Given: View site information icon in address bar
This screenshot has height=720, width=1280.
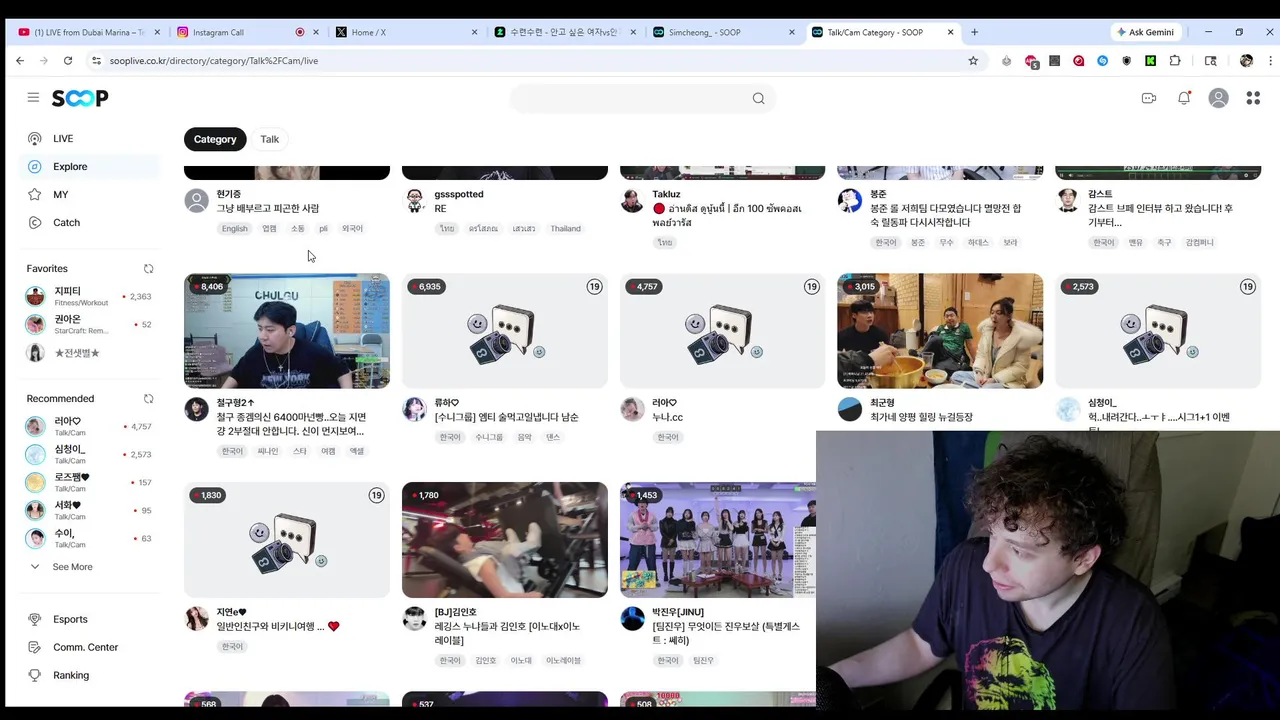Looking at the screenshot, I should 96,61.
